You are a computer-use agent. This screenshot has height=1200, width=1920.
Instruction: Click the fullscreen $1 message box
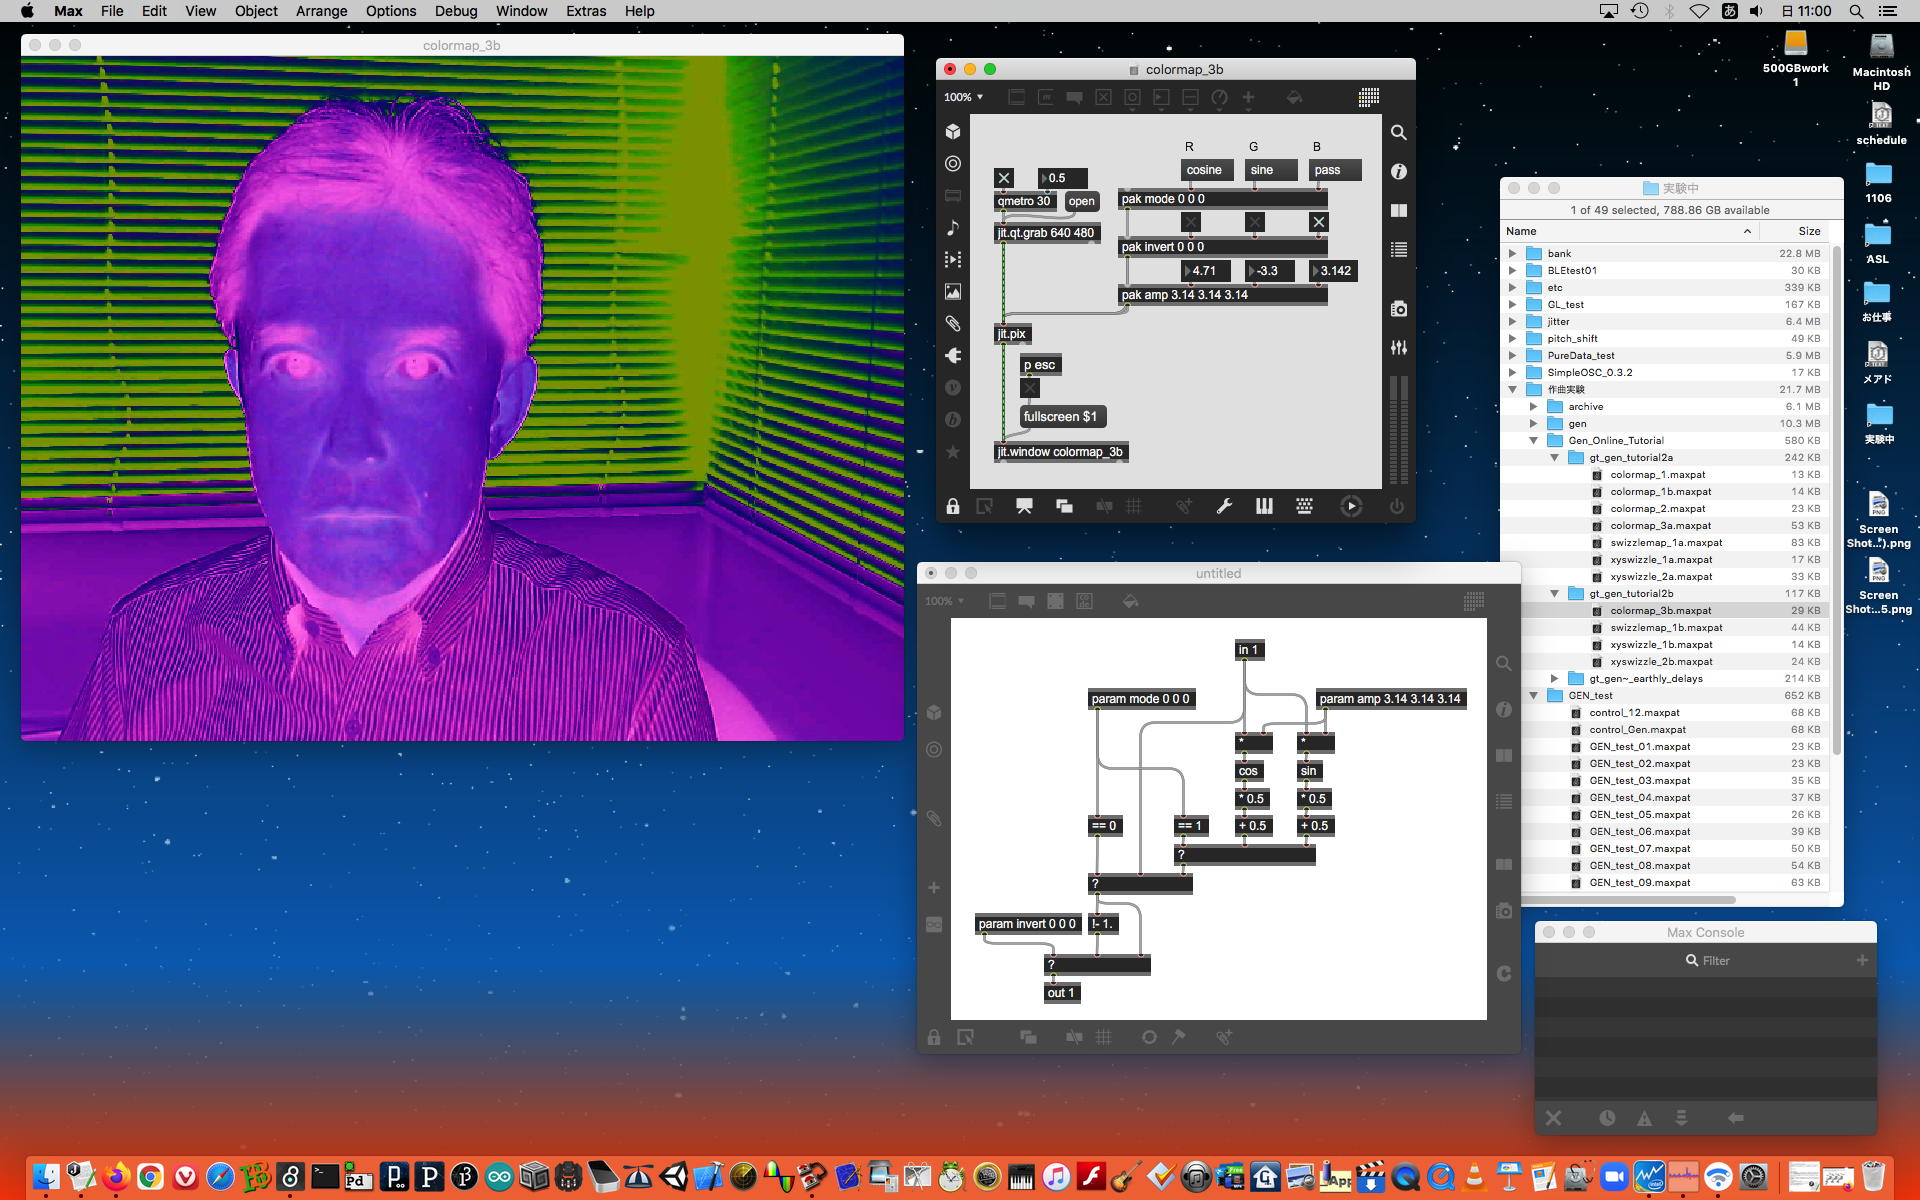(1060, 417)
